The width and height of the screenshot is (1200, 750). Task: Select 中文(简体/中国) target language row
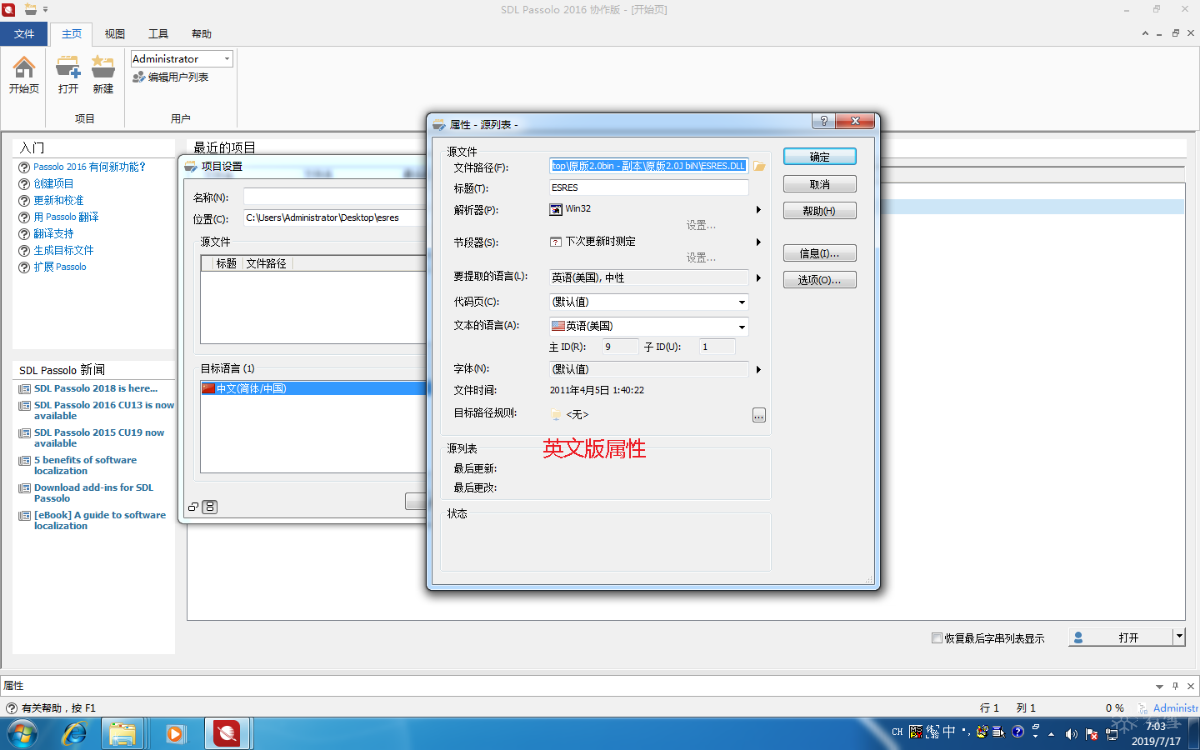click(x=314, y=388)
